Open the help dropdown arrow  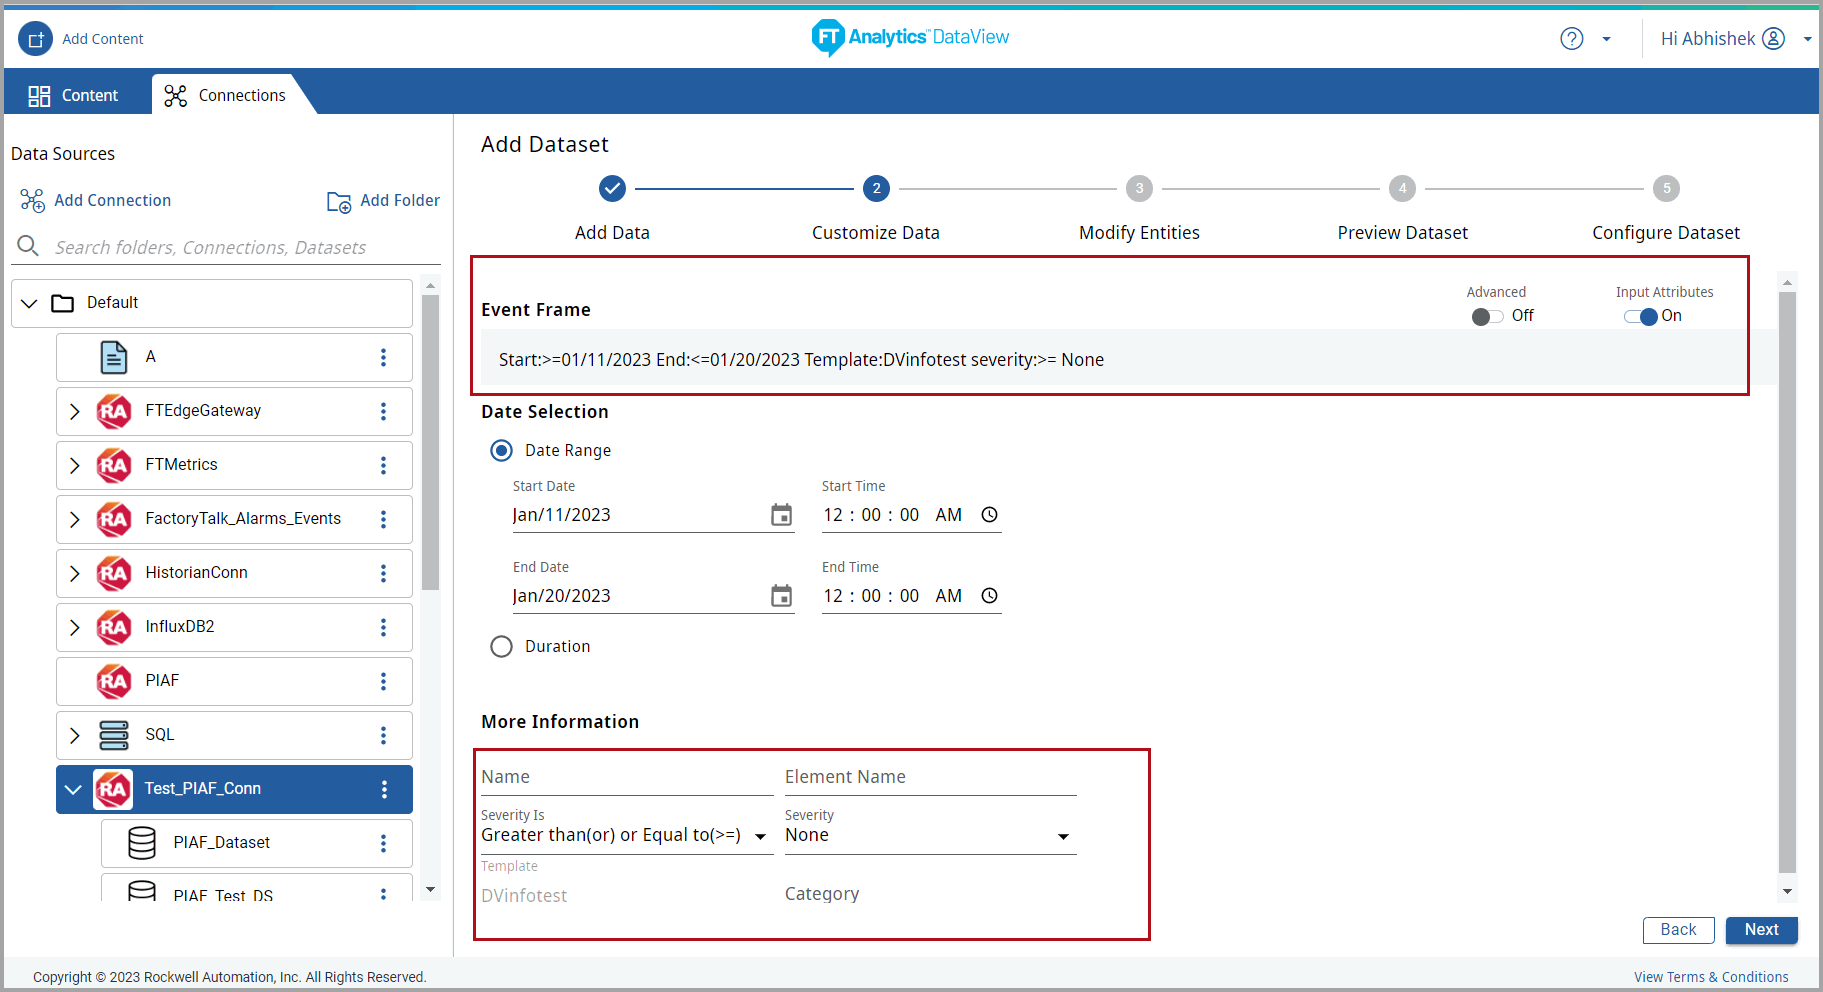click(1606, 40)
